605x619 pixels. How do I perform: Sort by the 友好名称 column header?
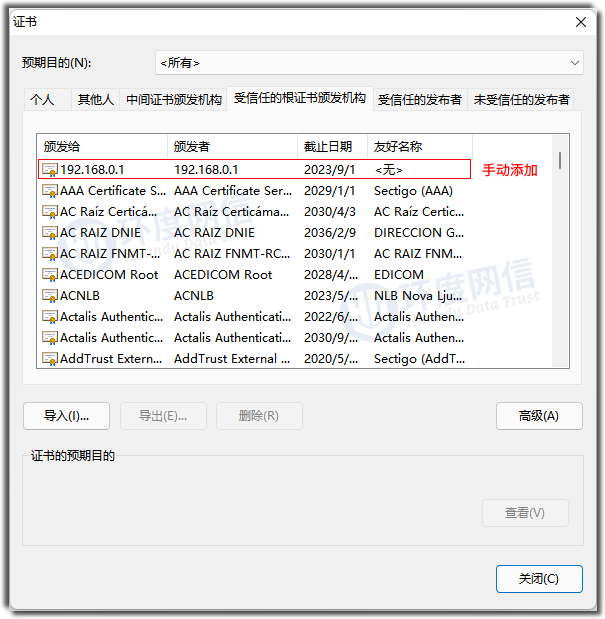click(x=420, y=147)
